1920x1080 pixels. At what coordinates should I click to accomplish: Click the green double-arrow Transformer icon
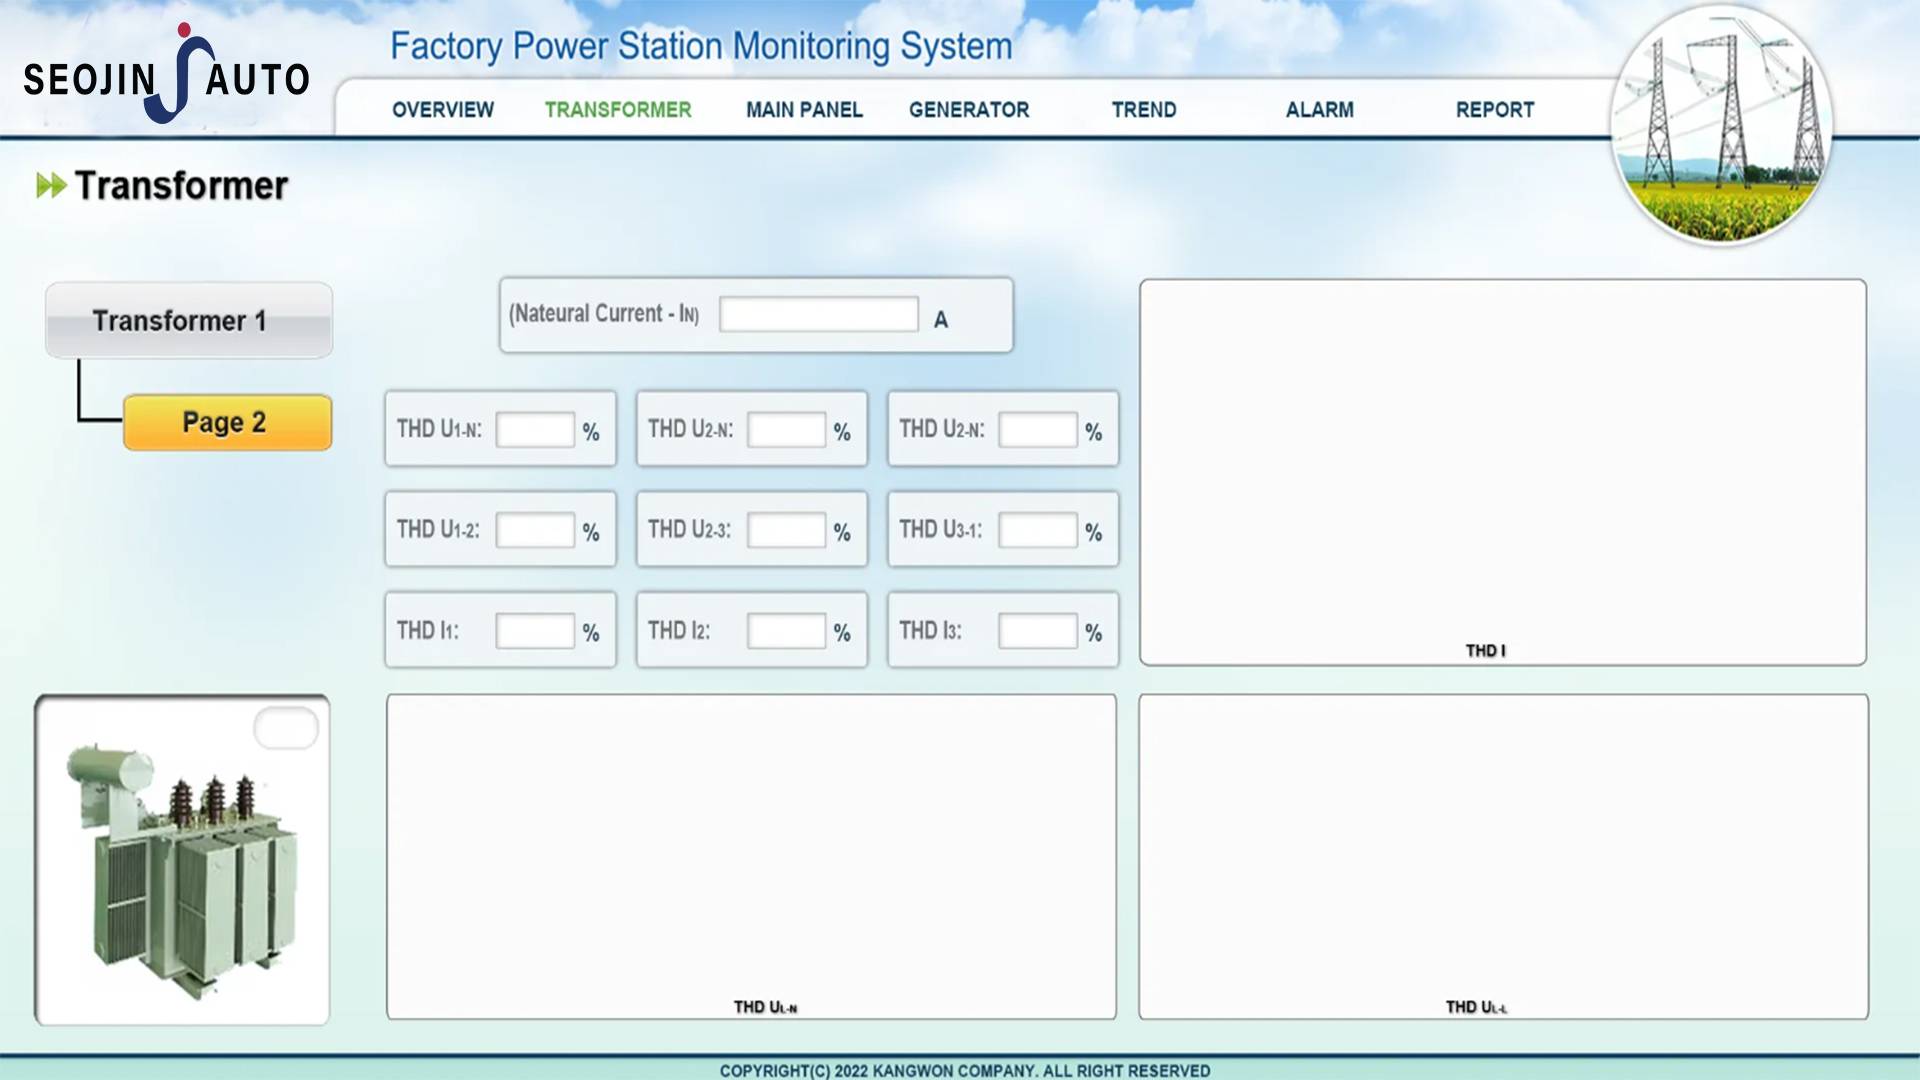(x=51, y=186)
